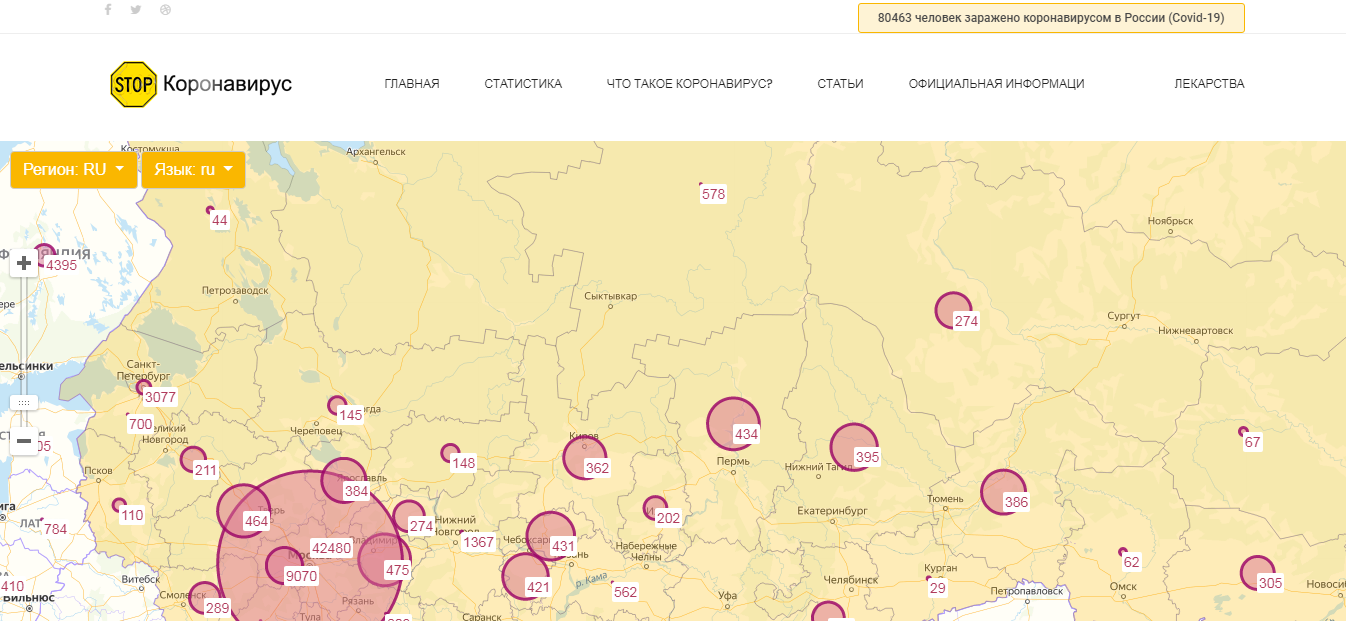Image resolution: width=1346 pixels, height=621 pixels.
Task: Select the circle marker beside label 362
Action: pyautogui.click(x=585, y=458)
